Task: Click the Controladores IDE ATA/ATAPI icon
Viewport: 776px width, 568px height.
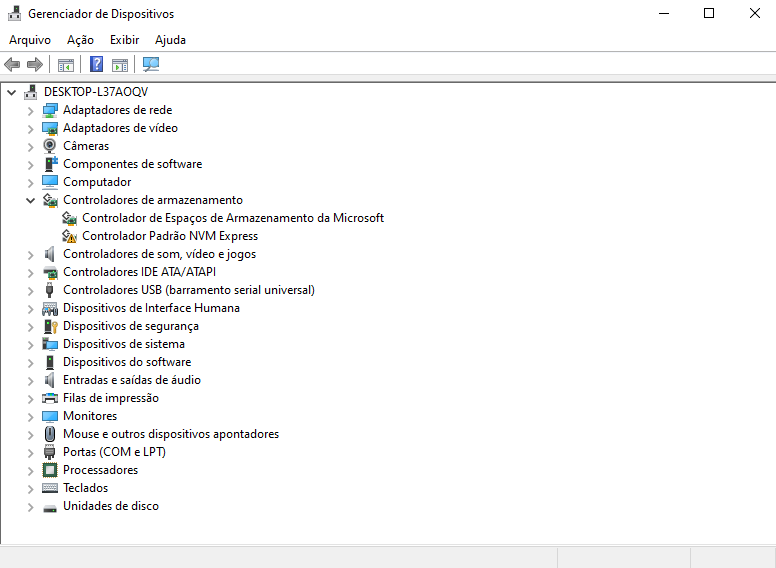Action: pos(50,272)
